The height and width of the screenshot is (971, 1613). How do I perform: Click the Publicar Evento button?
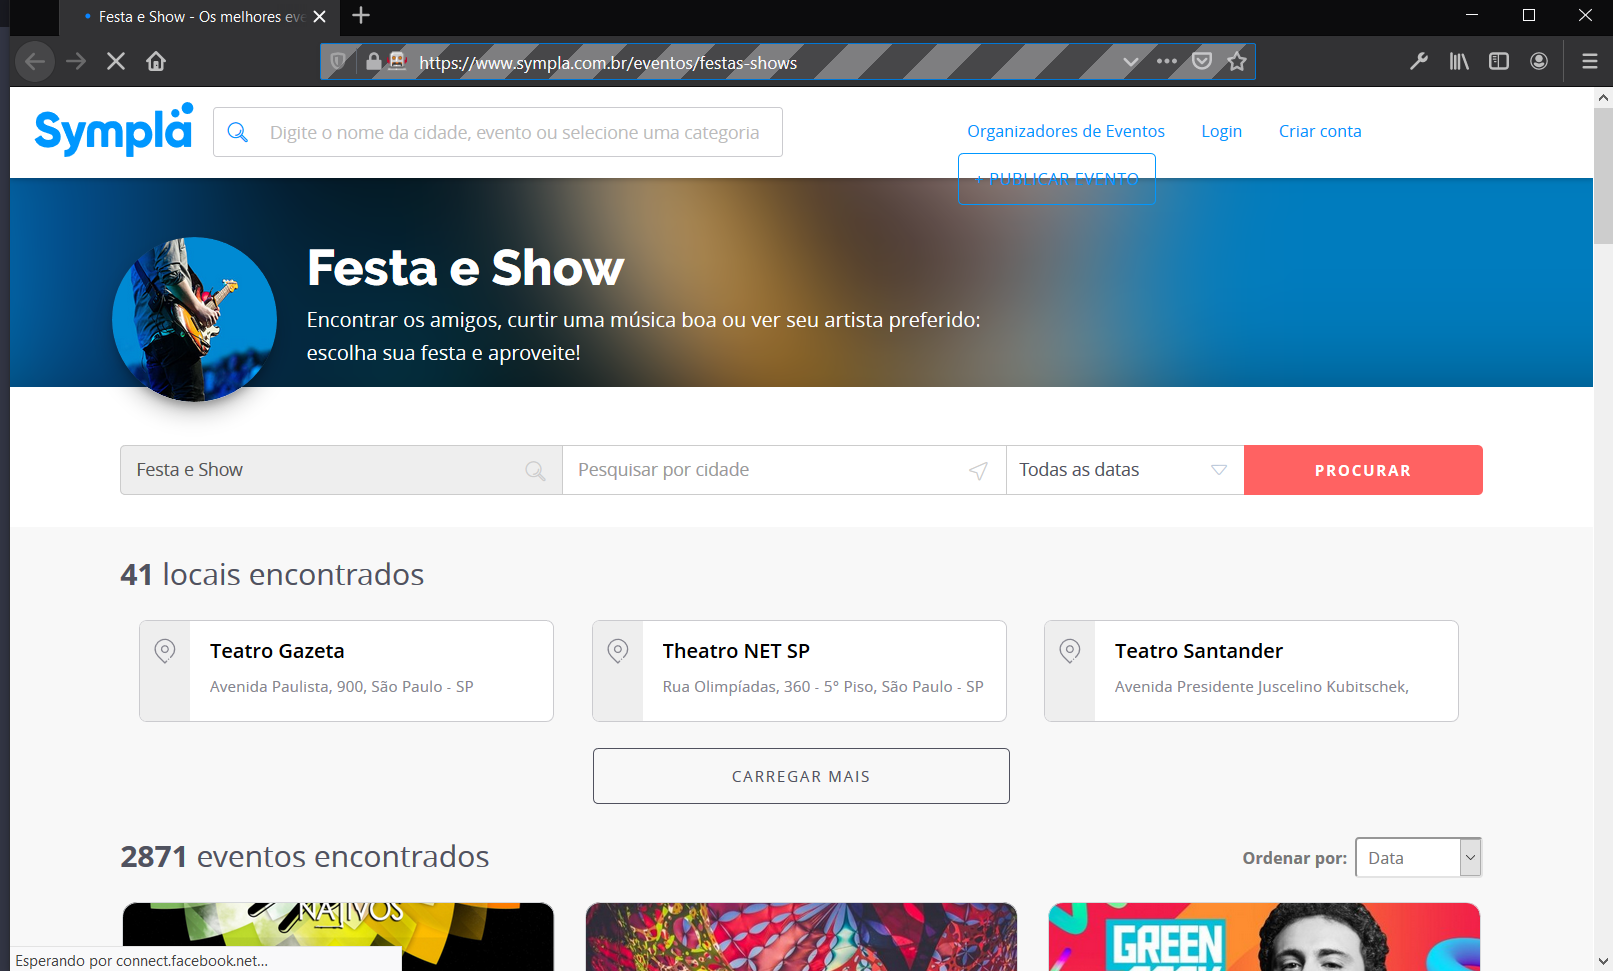click(1057, 179)
